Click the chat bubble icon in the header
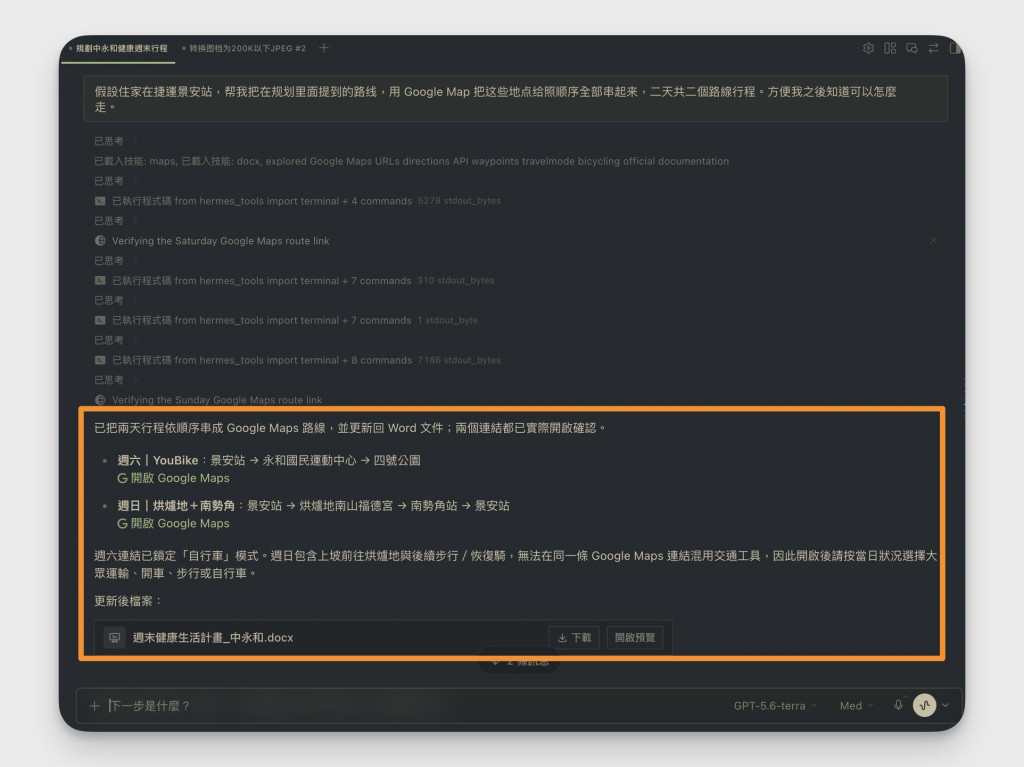Image resolution: width=1024 pixels, height=767 pixels. (x=912, y=48)
